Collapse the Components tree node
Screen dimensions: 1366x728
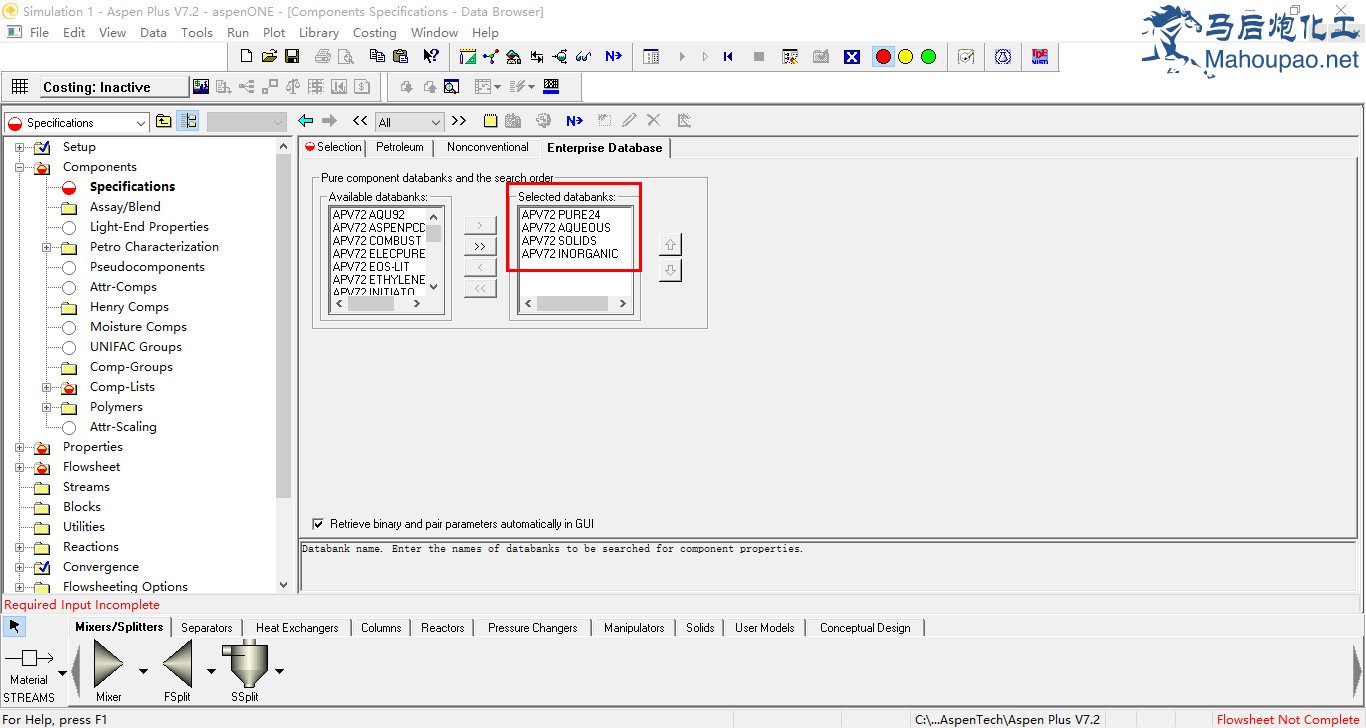click(19, 167)
